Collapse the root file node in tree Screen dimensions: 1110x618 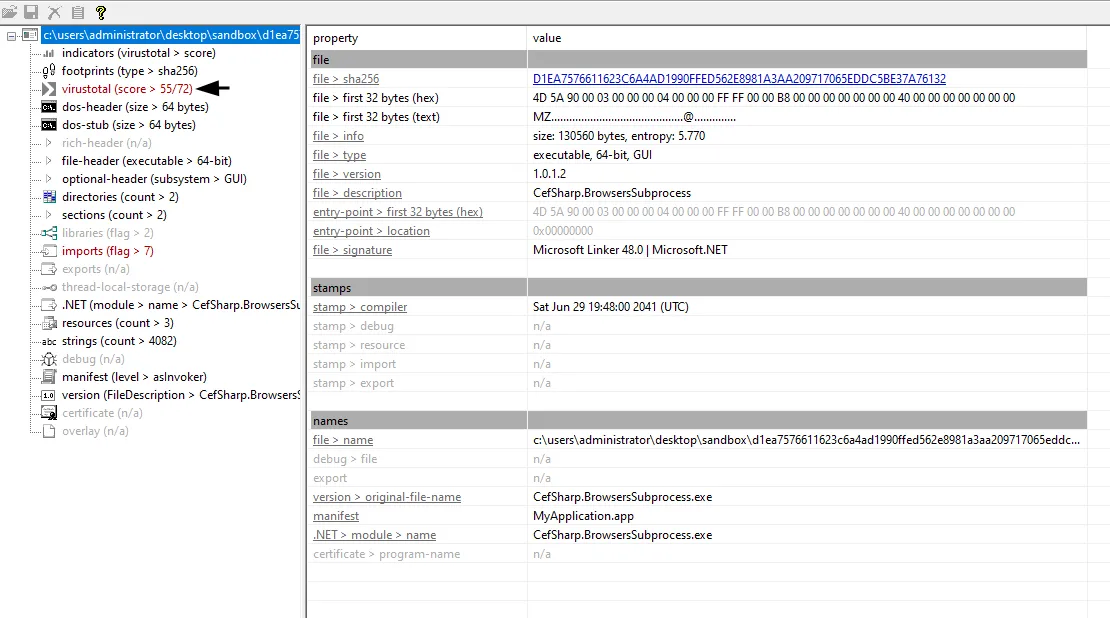[11, 35]
